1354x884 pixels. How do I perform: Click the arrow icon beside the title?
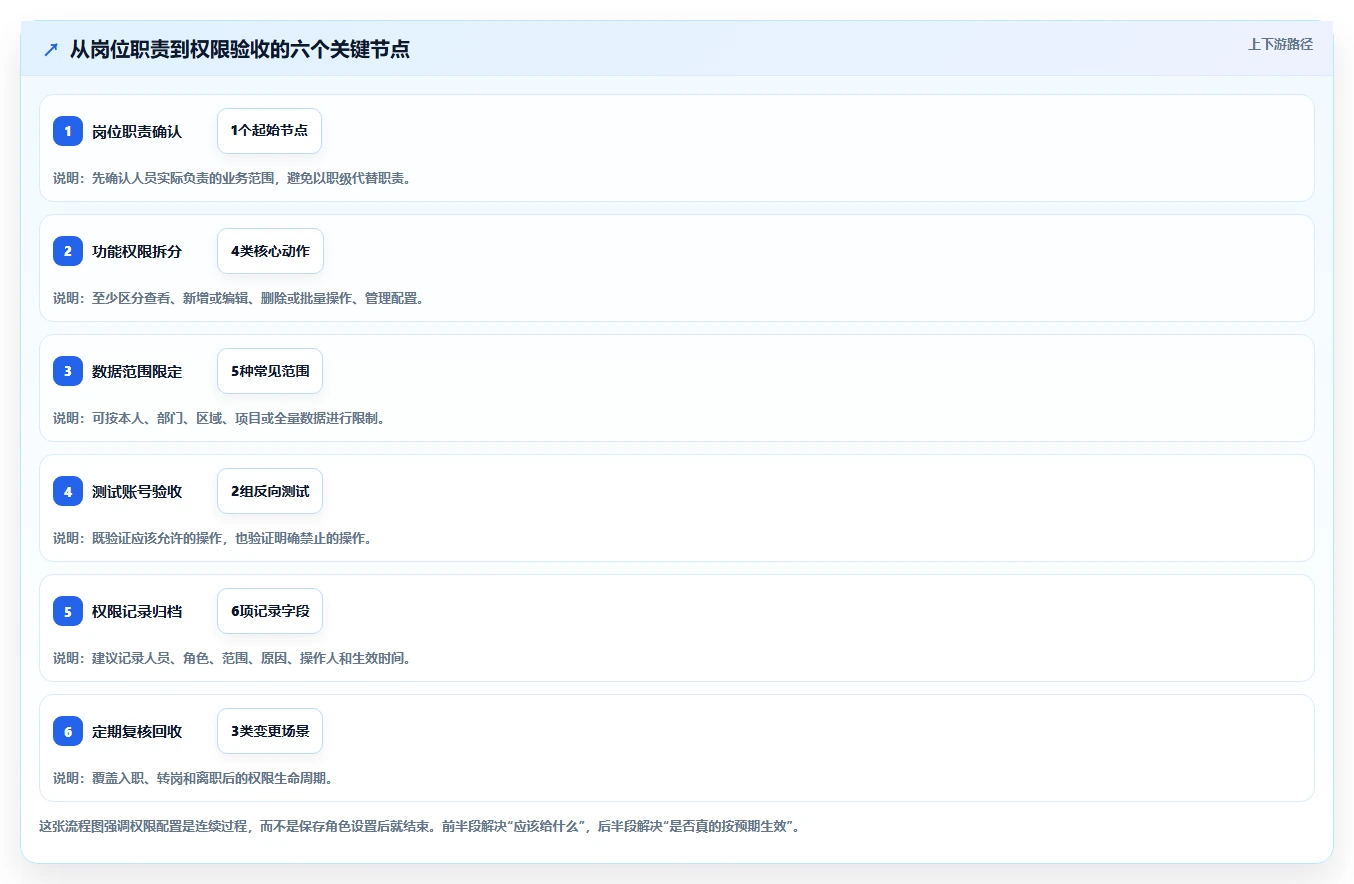(51, 50)
